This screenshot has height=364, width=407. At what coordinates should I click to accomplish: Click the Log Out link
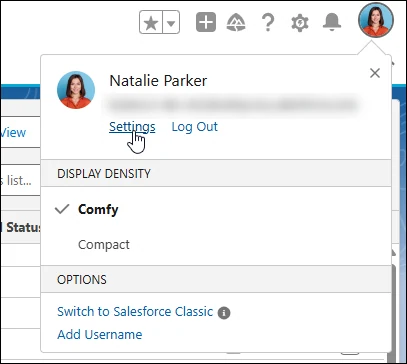tap(195, 127)
